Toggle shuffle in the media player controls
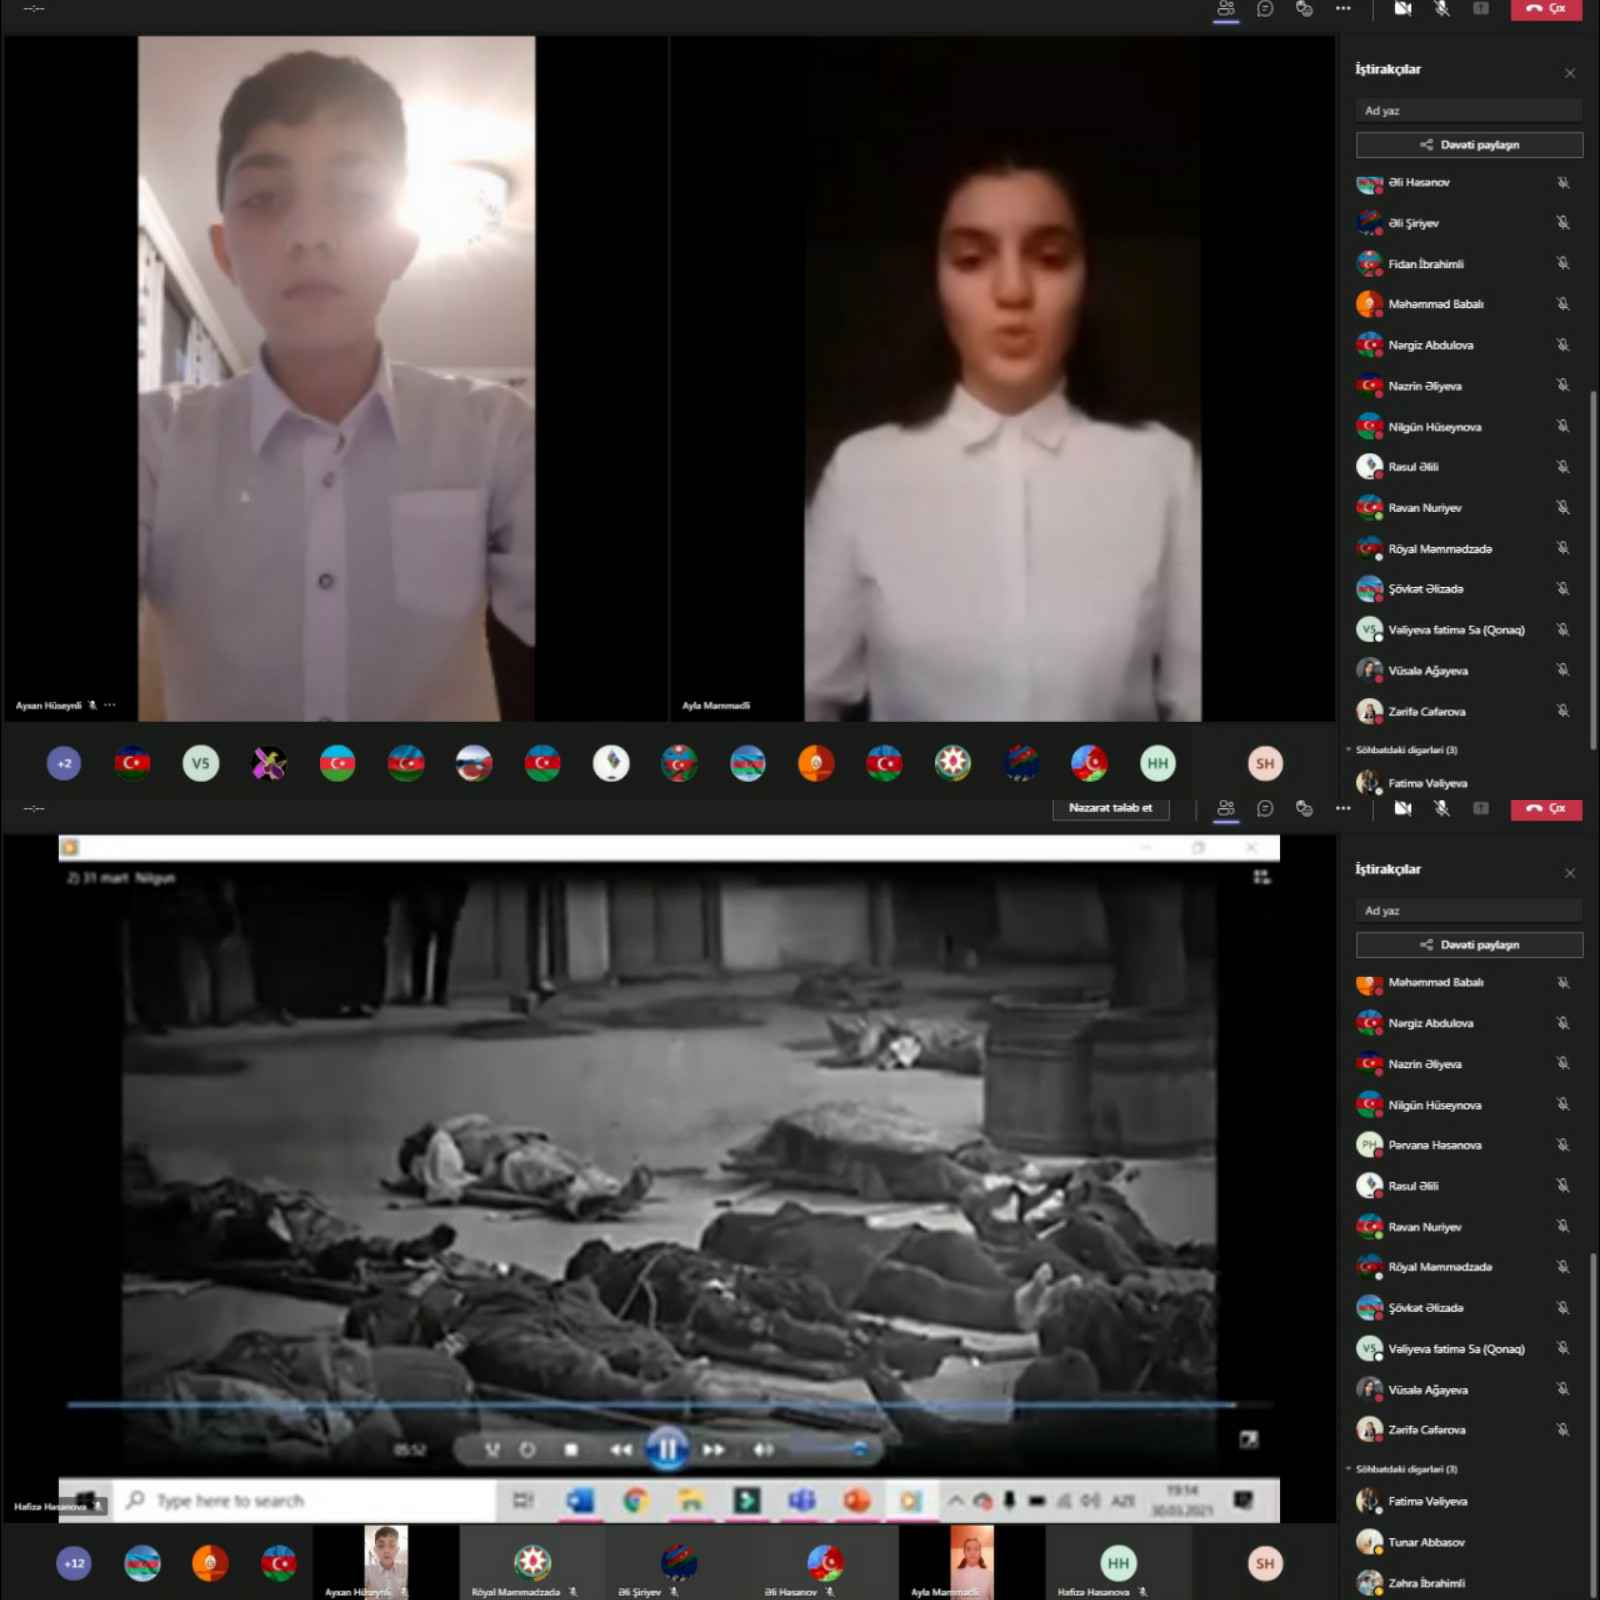 [x=492, y=1449]
